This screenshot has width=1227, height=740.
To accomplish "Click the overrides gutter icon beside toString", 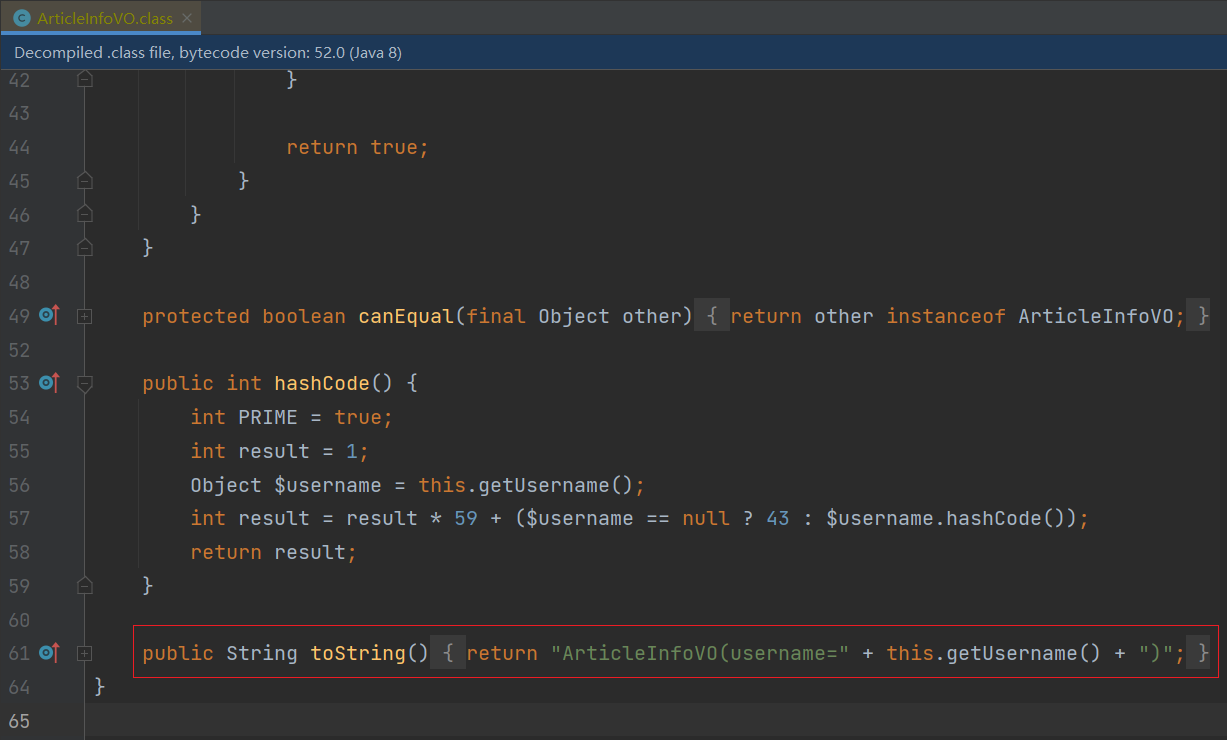I will tap(47, 652).
